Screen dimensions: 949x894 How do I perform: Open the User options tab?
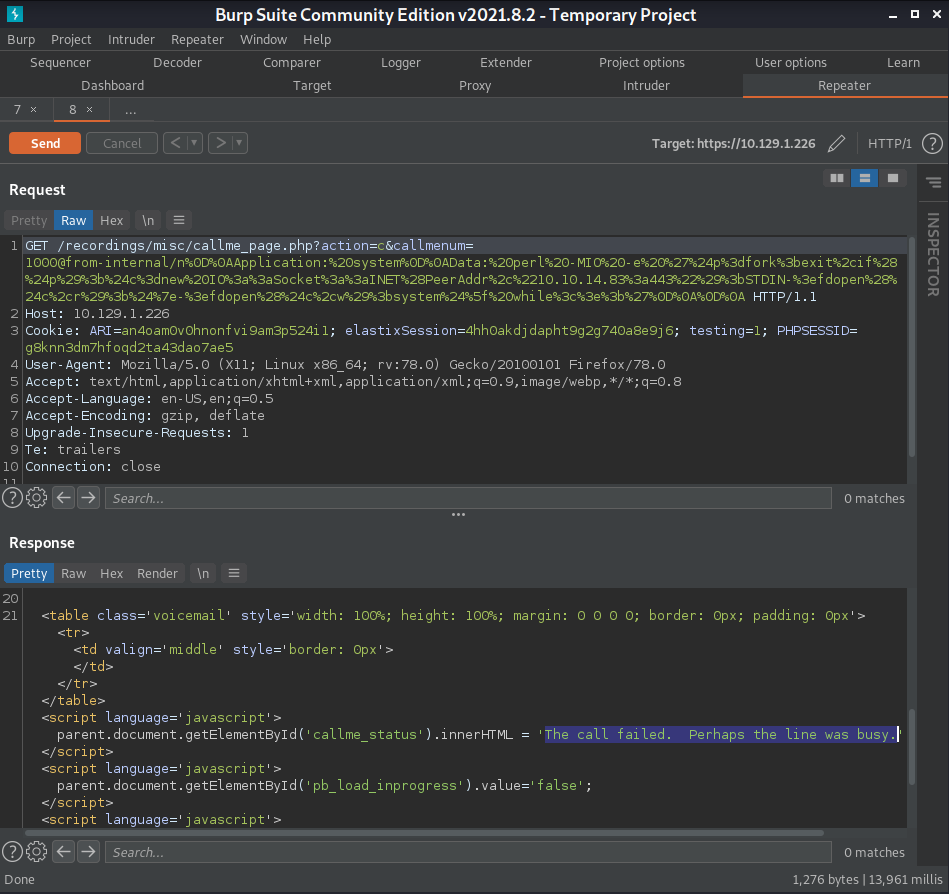pos(790,62)
